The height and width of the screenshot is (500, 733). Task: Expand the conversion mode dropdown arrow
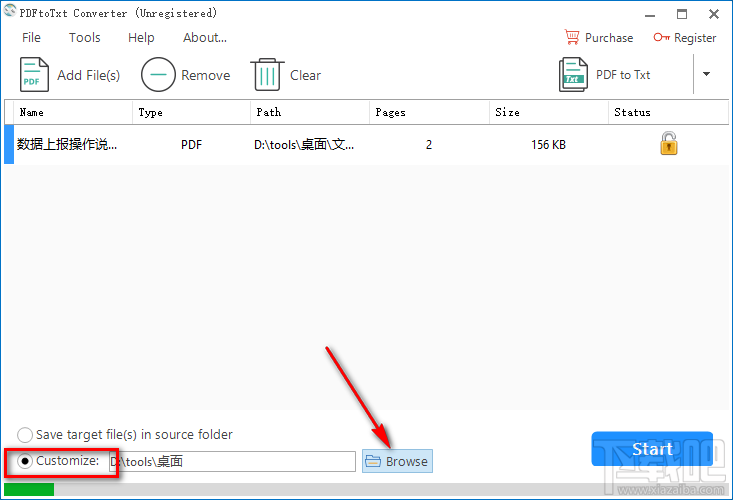(x=706, y=74)
